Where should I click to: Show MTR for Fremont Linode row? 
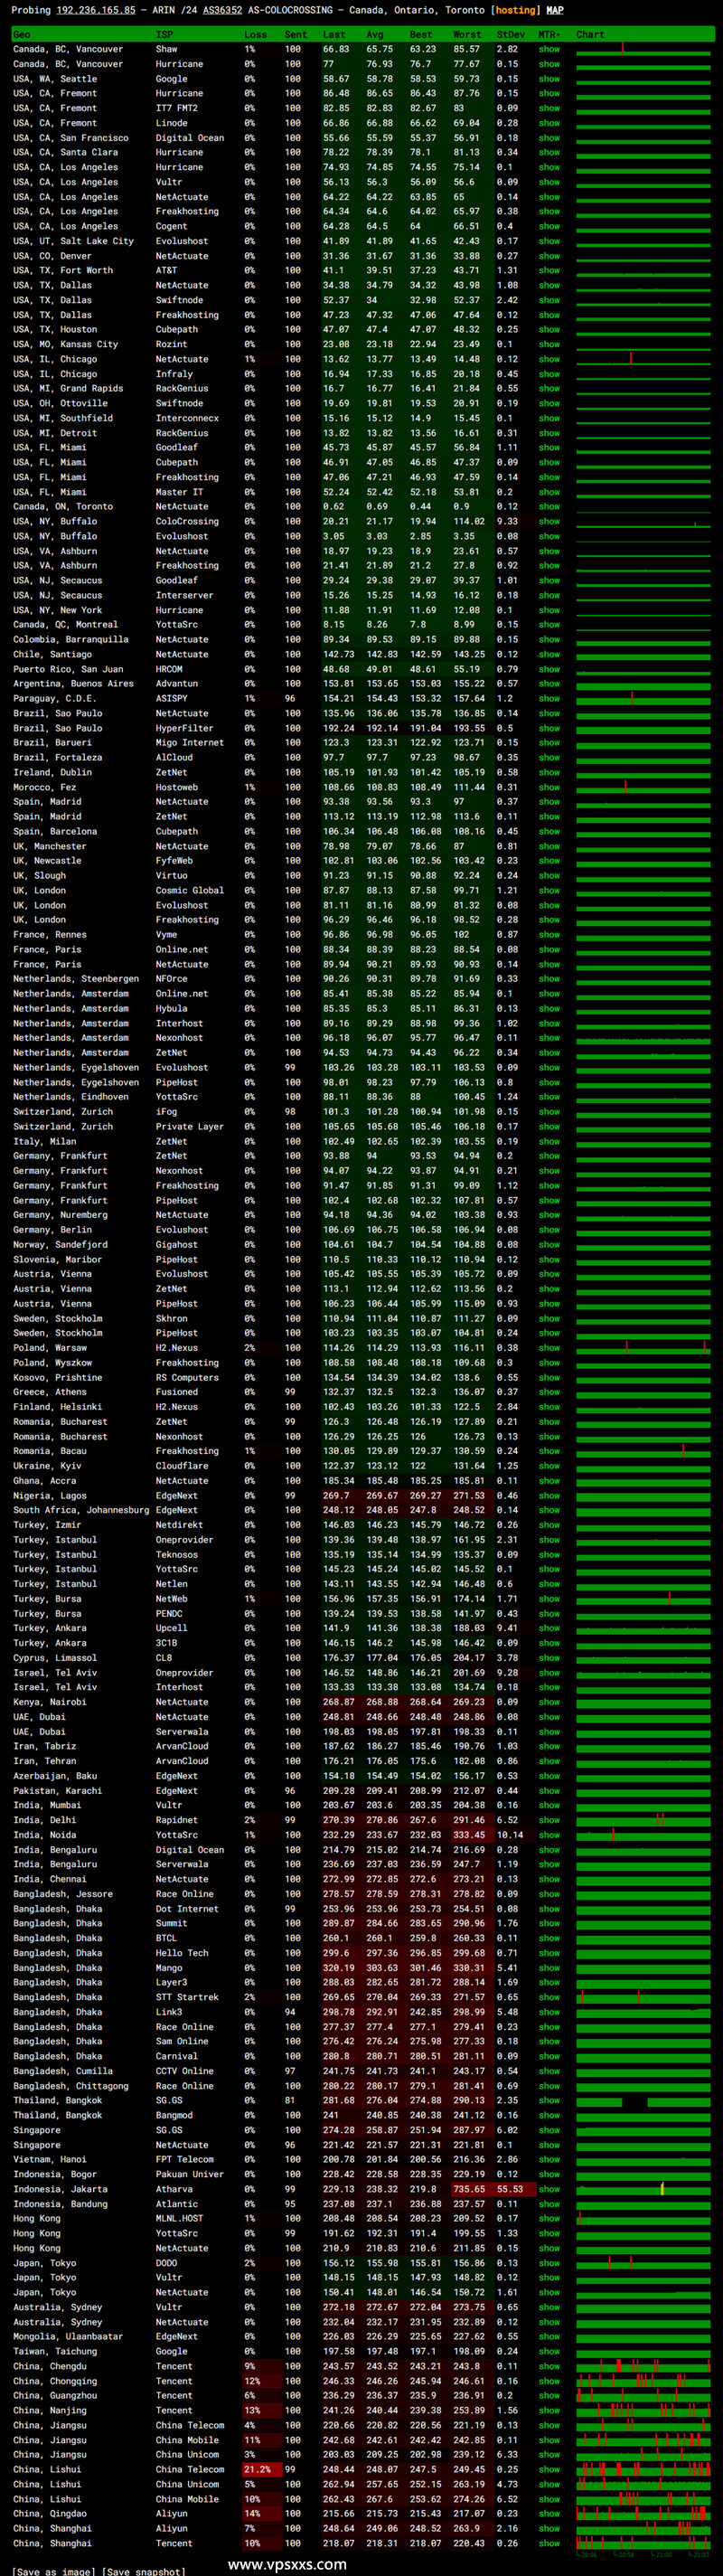click(549, 123)
